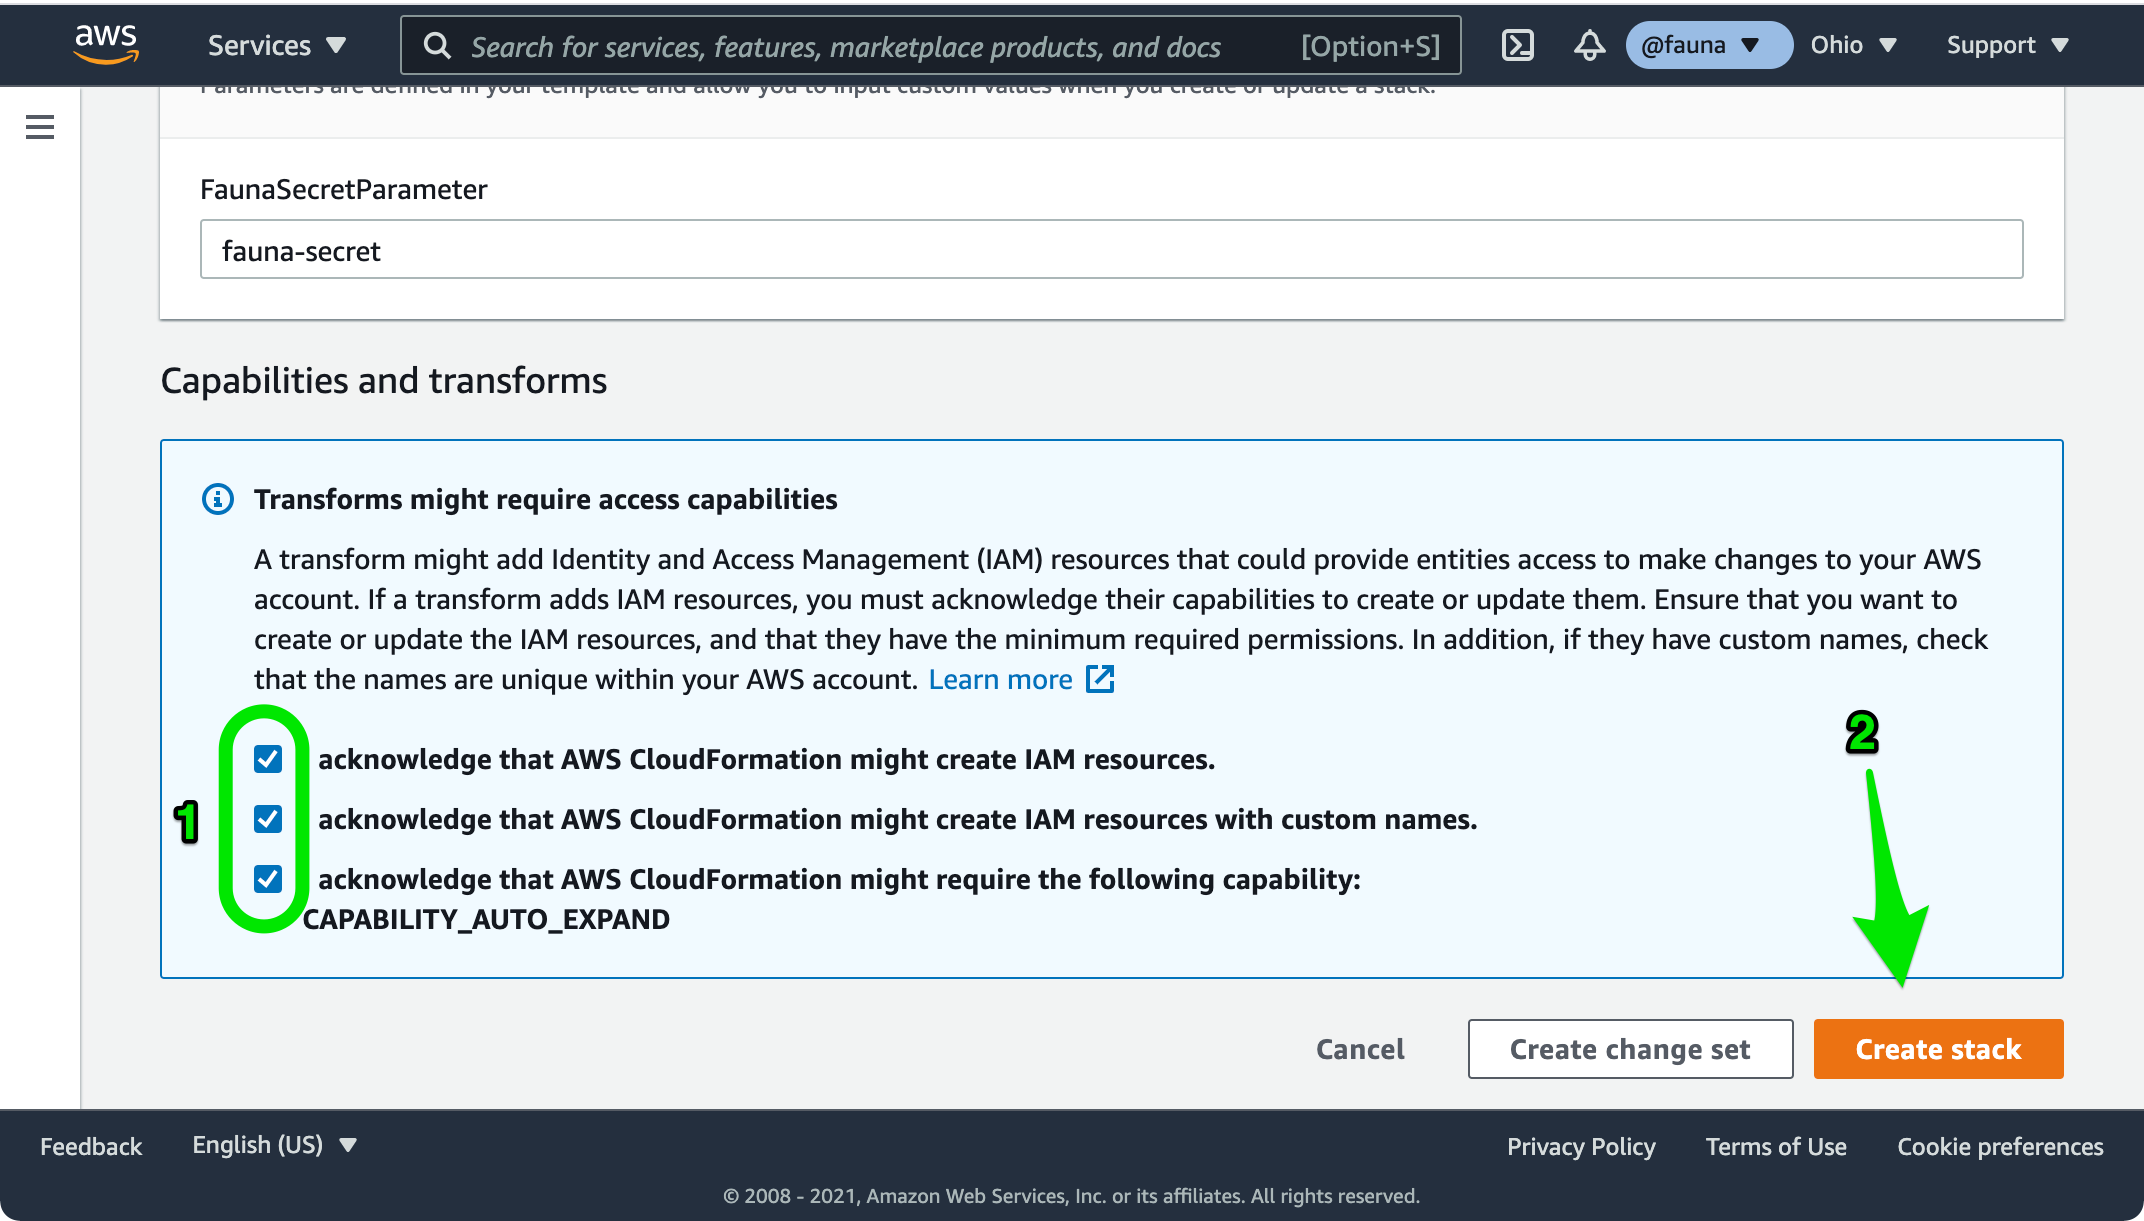2144x1221 pixels.
Task: Focus the services search field
Action: tap(930, 45)
